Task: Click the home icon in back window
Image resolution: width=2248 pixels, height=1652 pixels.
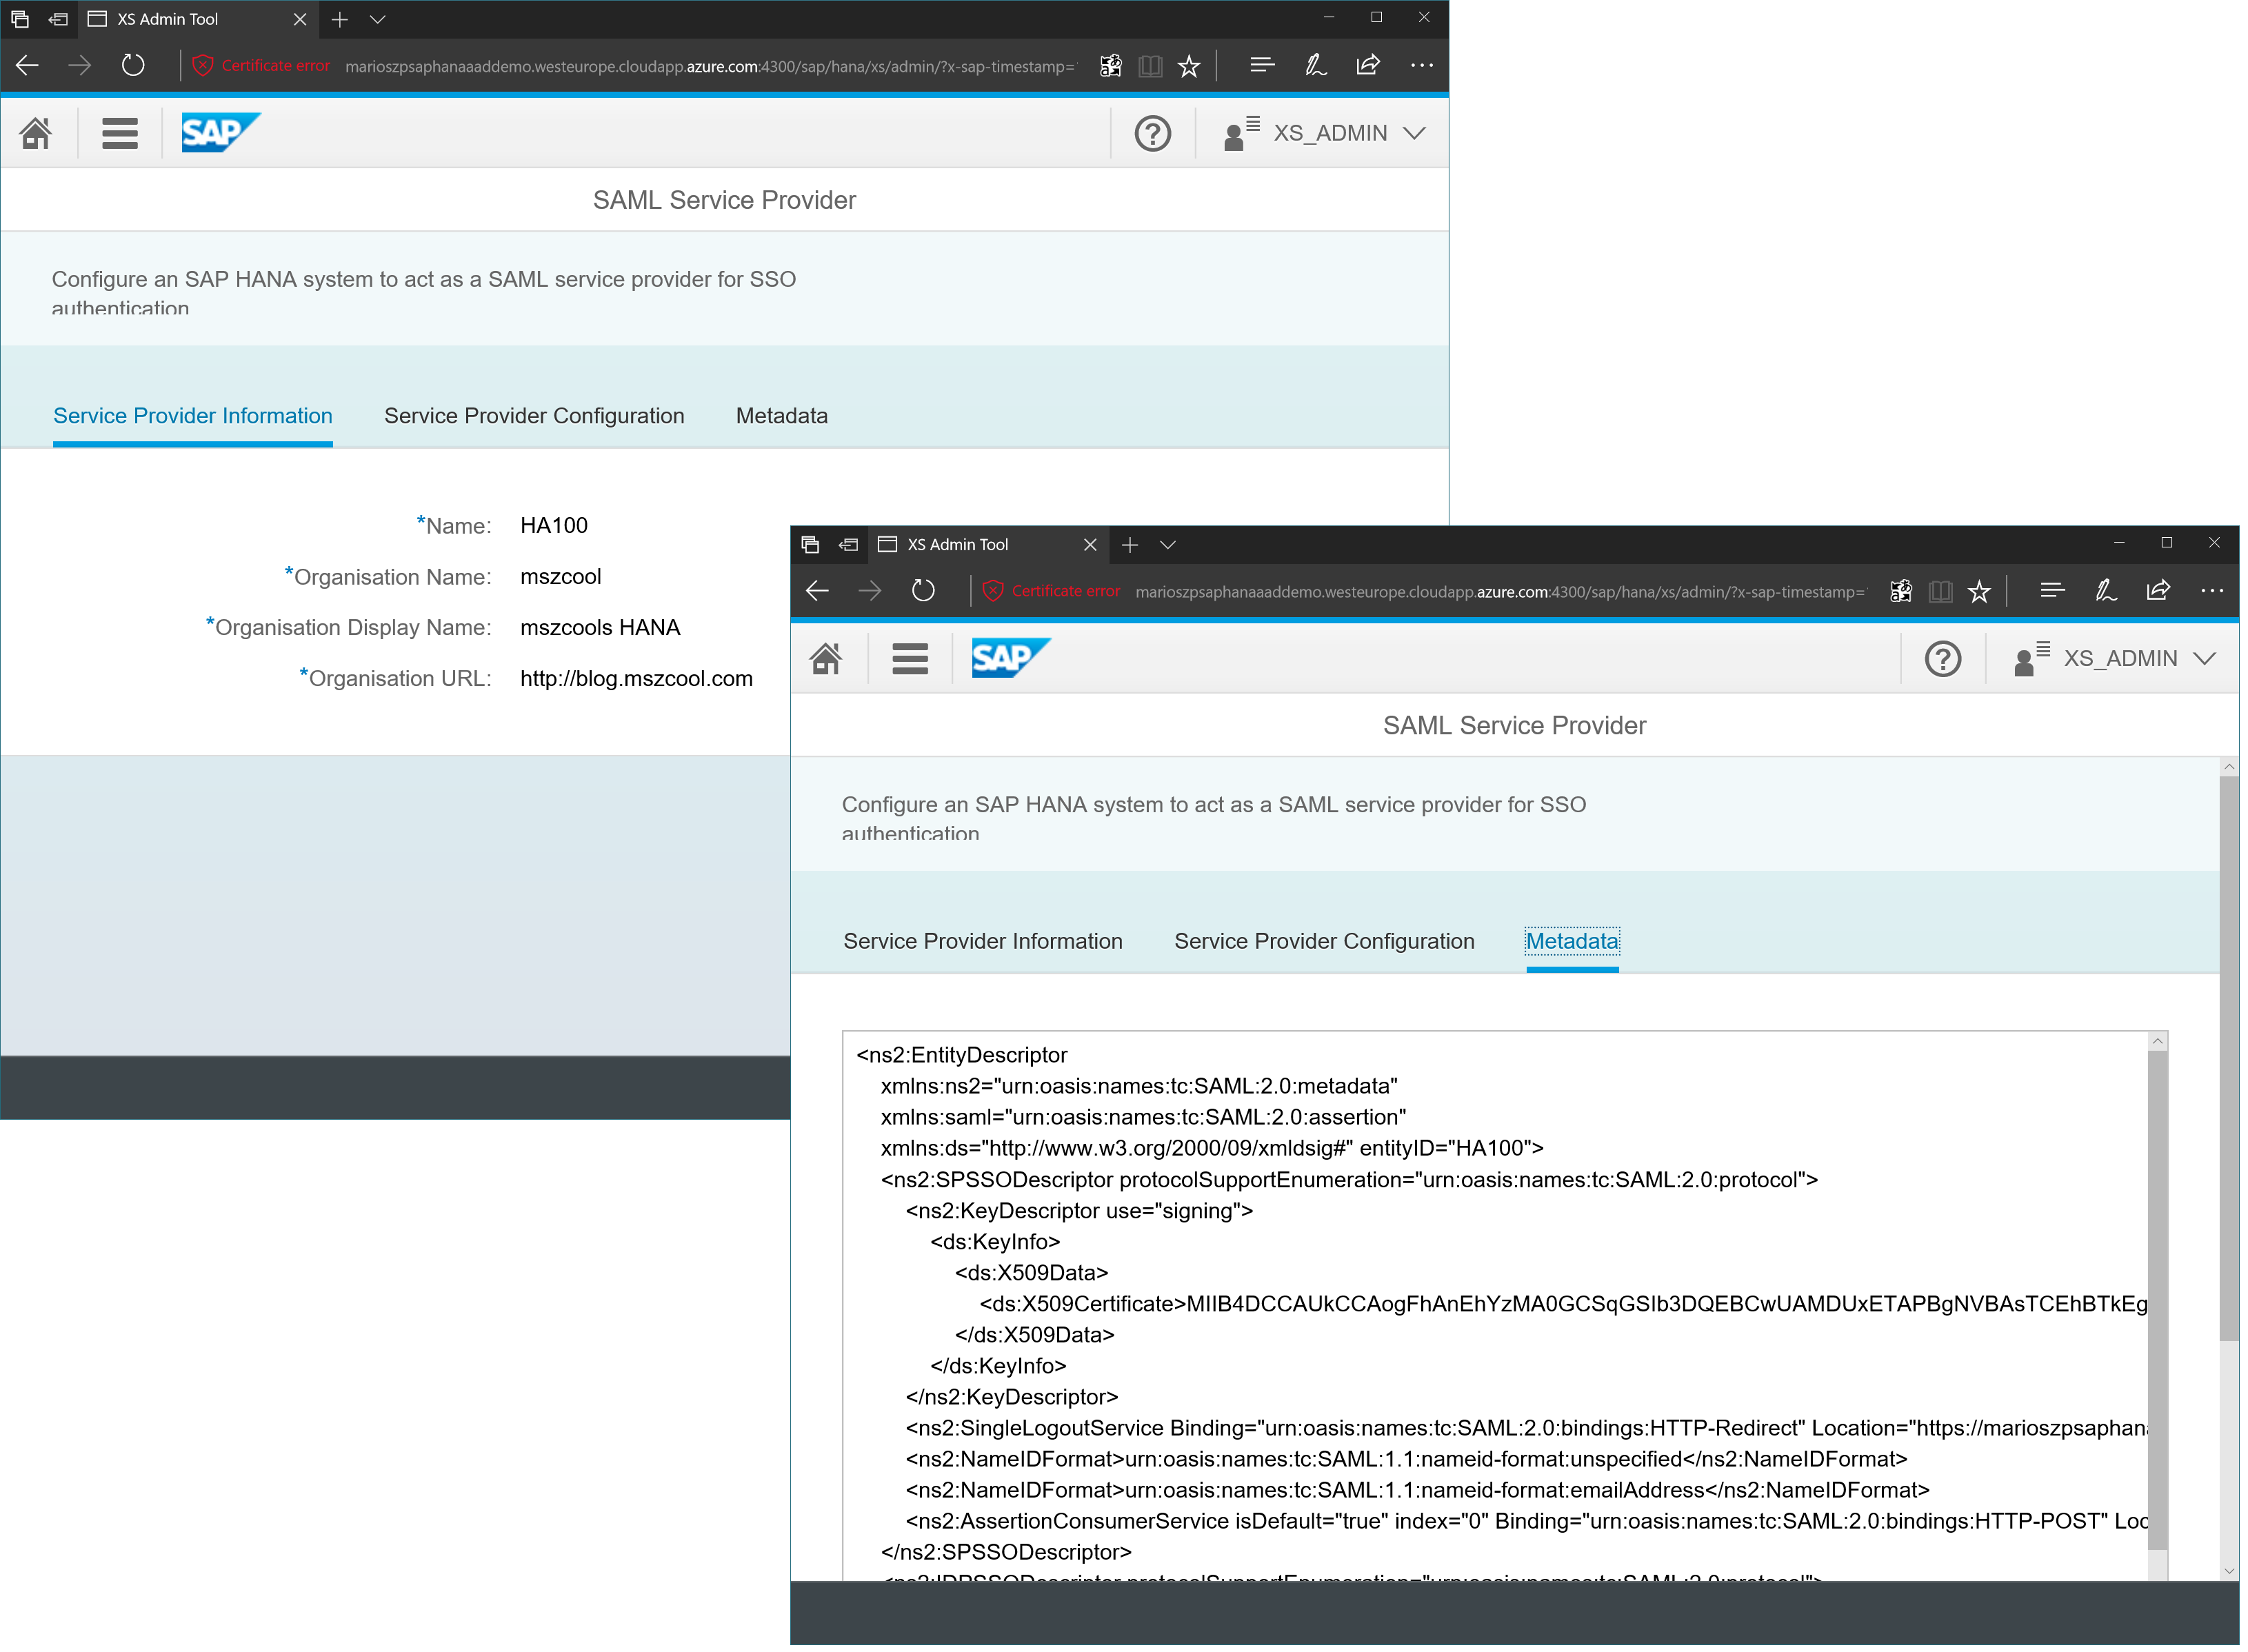Action: [x=36, y=133]
